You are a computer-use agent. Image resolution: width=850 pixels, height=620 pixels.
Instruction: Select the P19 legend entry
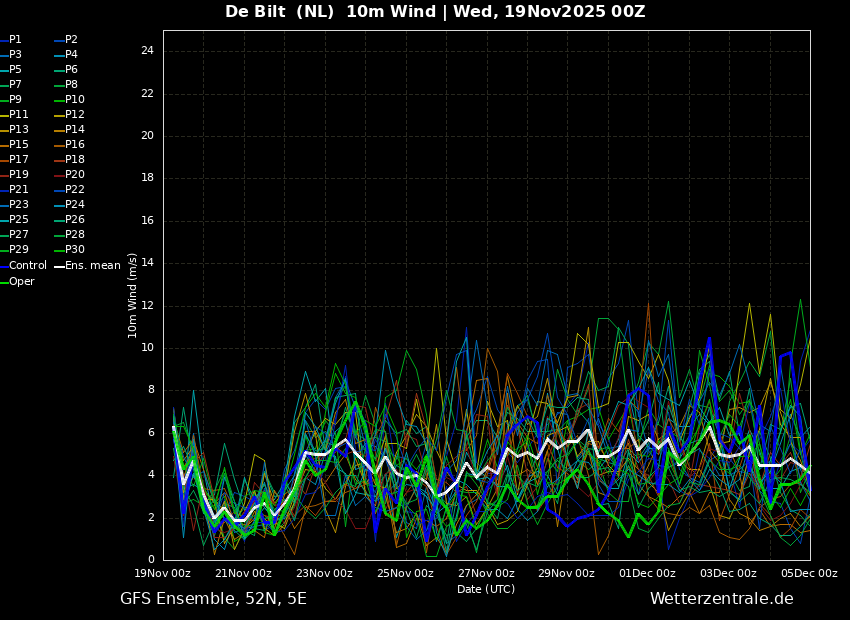pos(14,175)
